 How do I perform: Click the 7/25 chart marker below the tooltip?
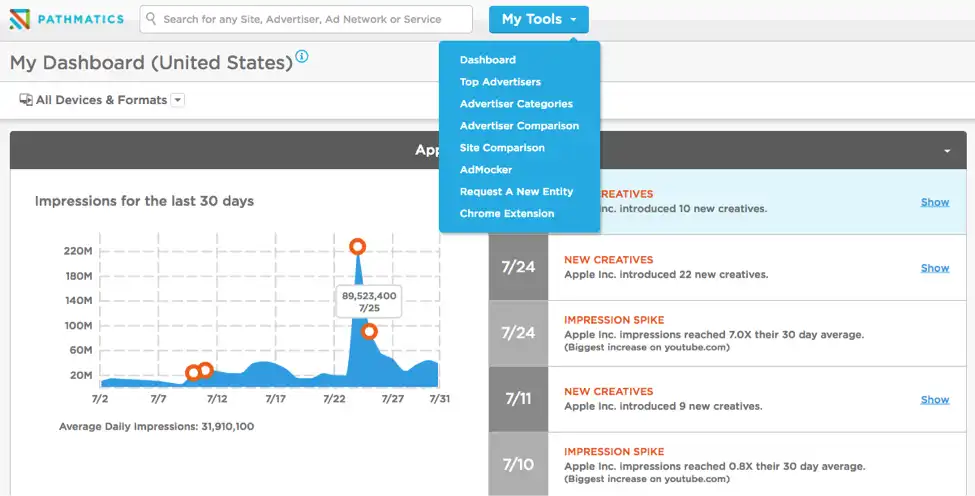point(369,331)
